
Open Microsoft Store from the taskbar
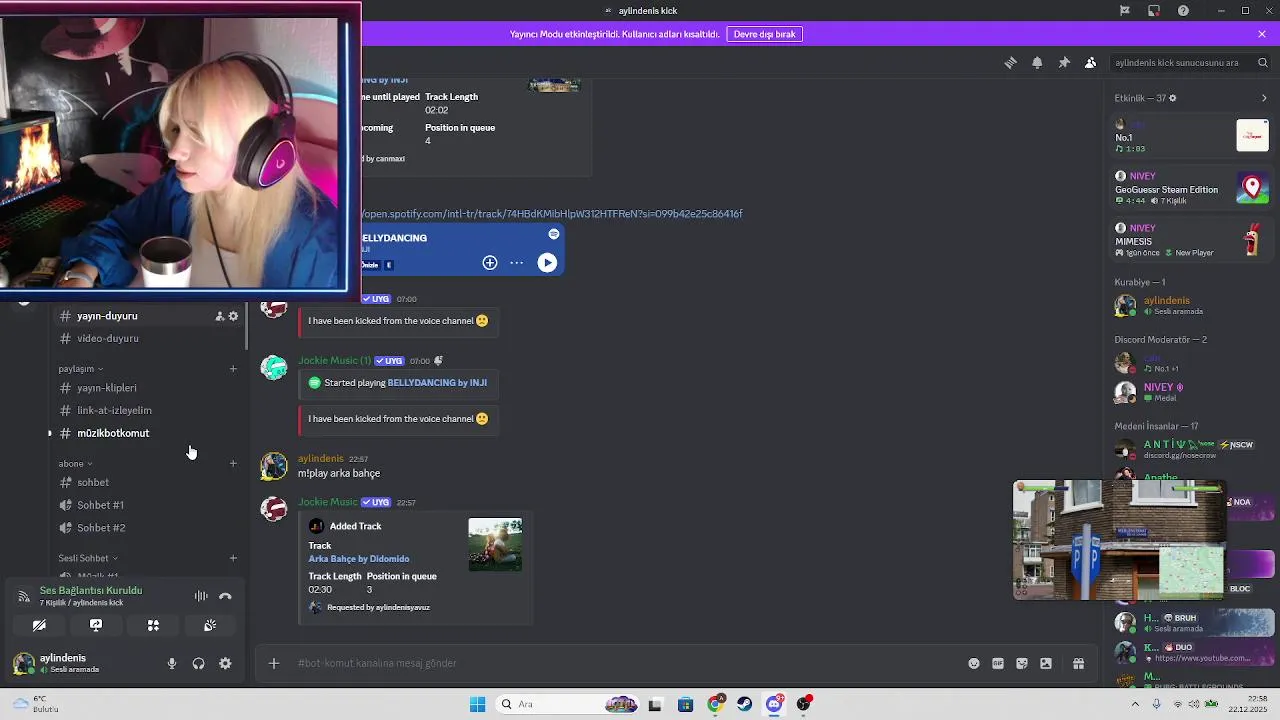click(685, 704)
